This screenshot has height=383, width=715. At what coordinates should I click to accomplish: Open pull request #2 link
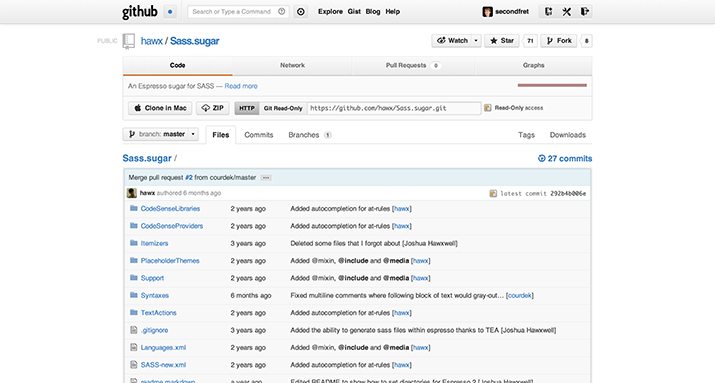189,177
